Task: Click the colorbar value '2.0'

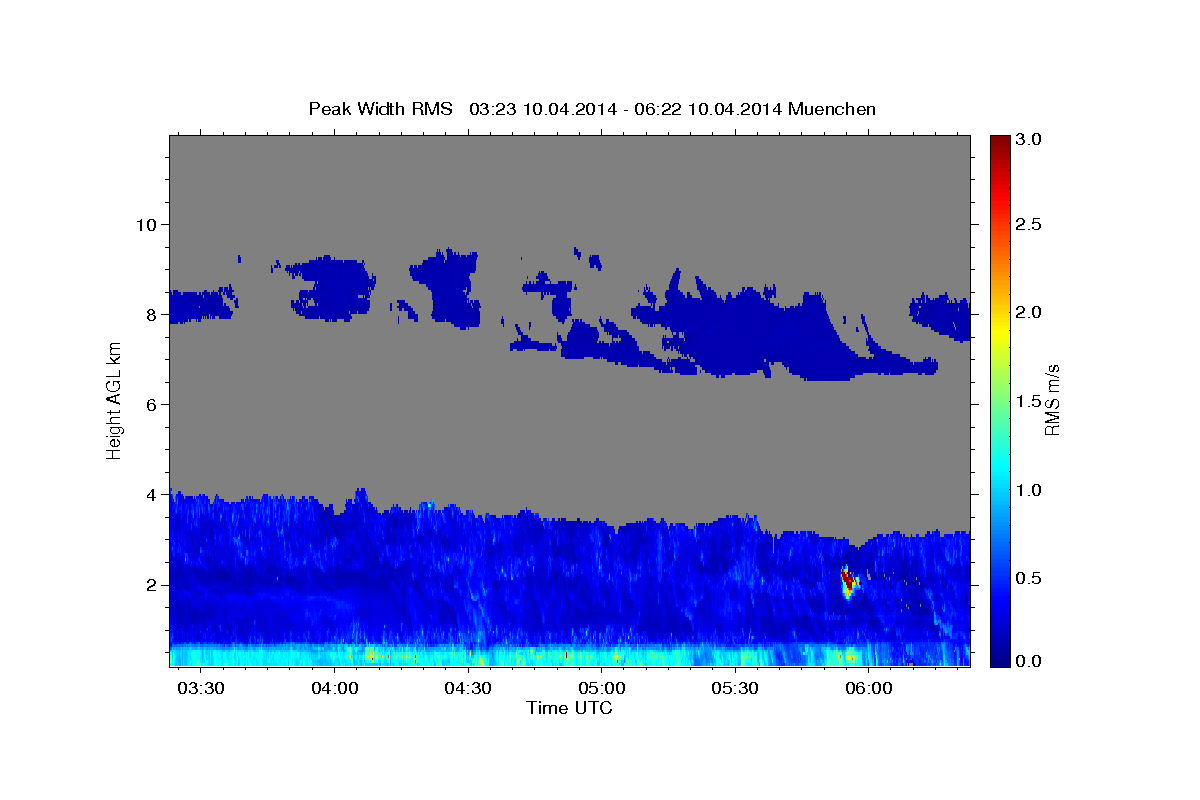Action: [x=1029, y=312]
